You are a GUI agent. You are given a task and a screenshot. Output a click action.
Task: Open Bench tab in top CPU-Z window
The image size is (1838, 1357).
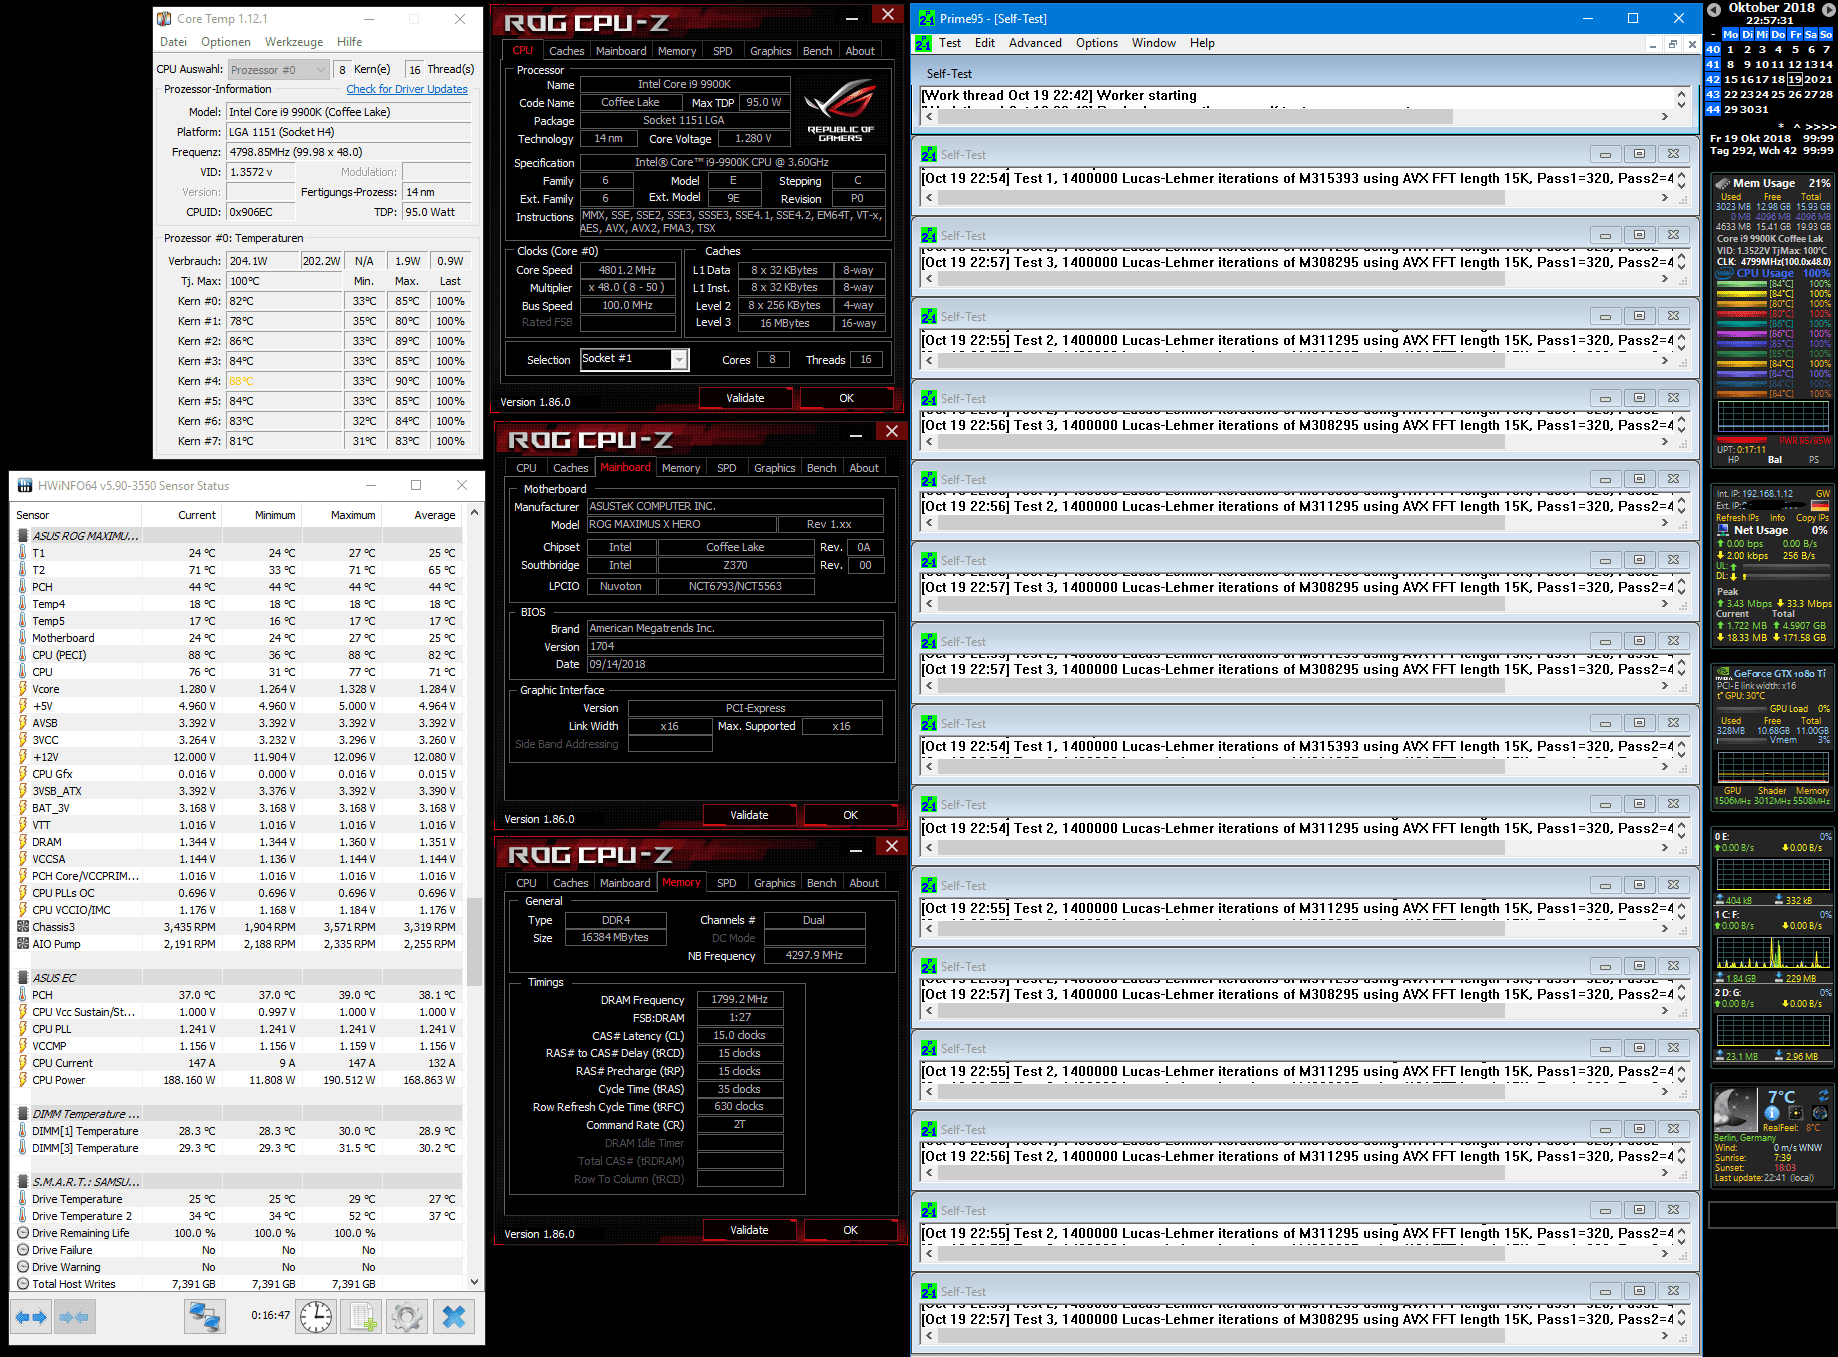click(x=818, y=51)
